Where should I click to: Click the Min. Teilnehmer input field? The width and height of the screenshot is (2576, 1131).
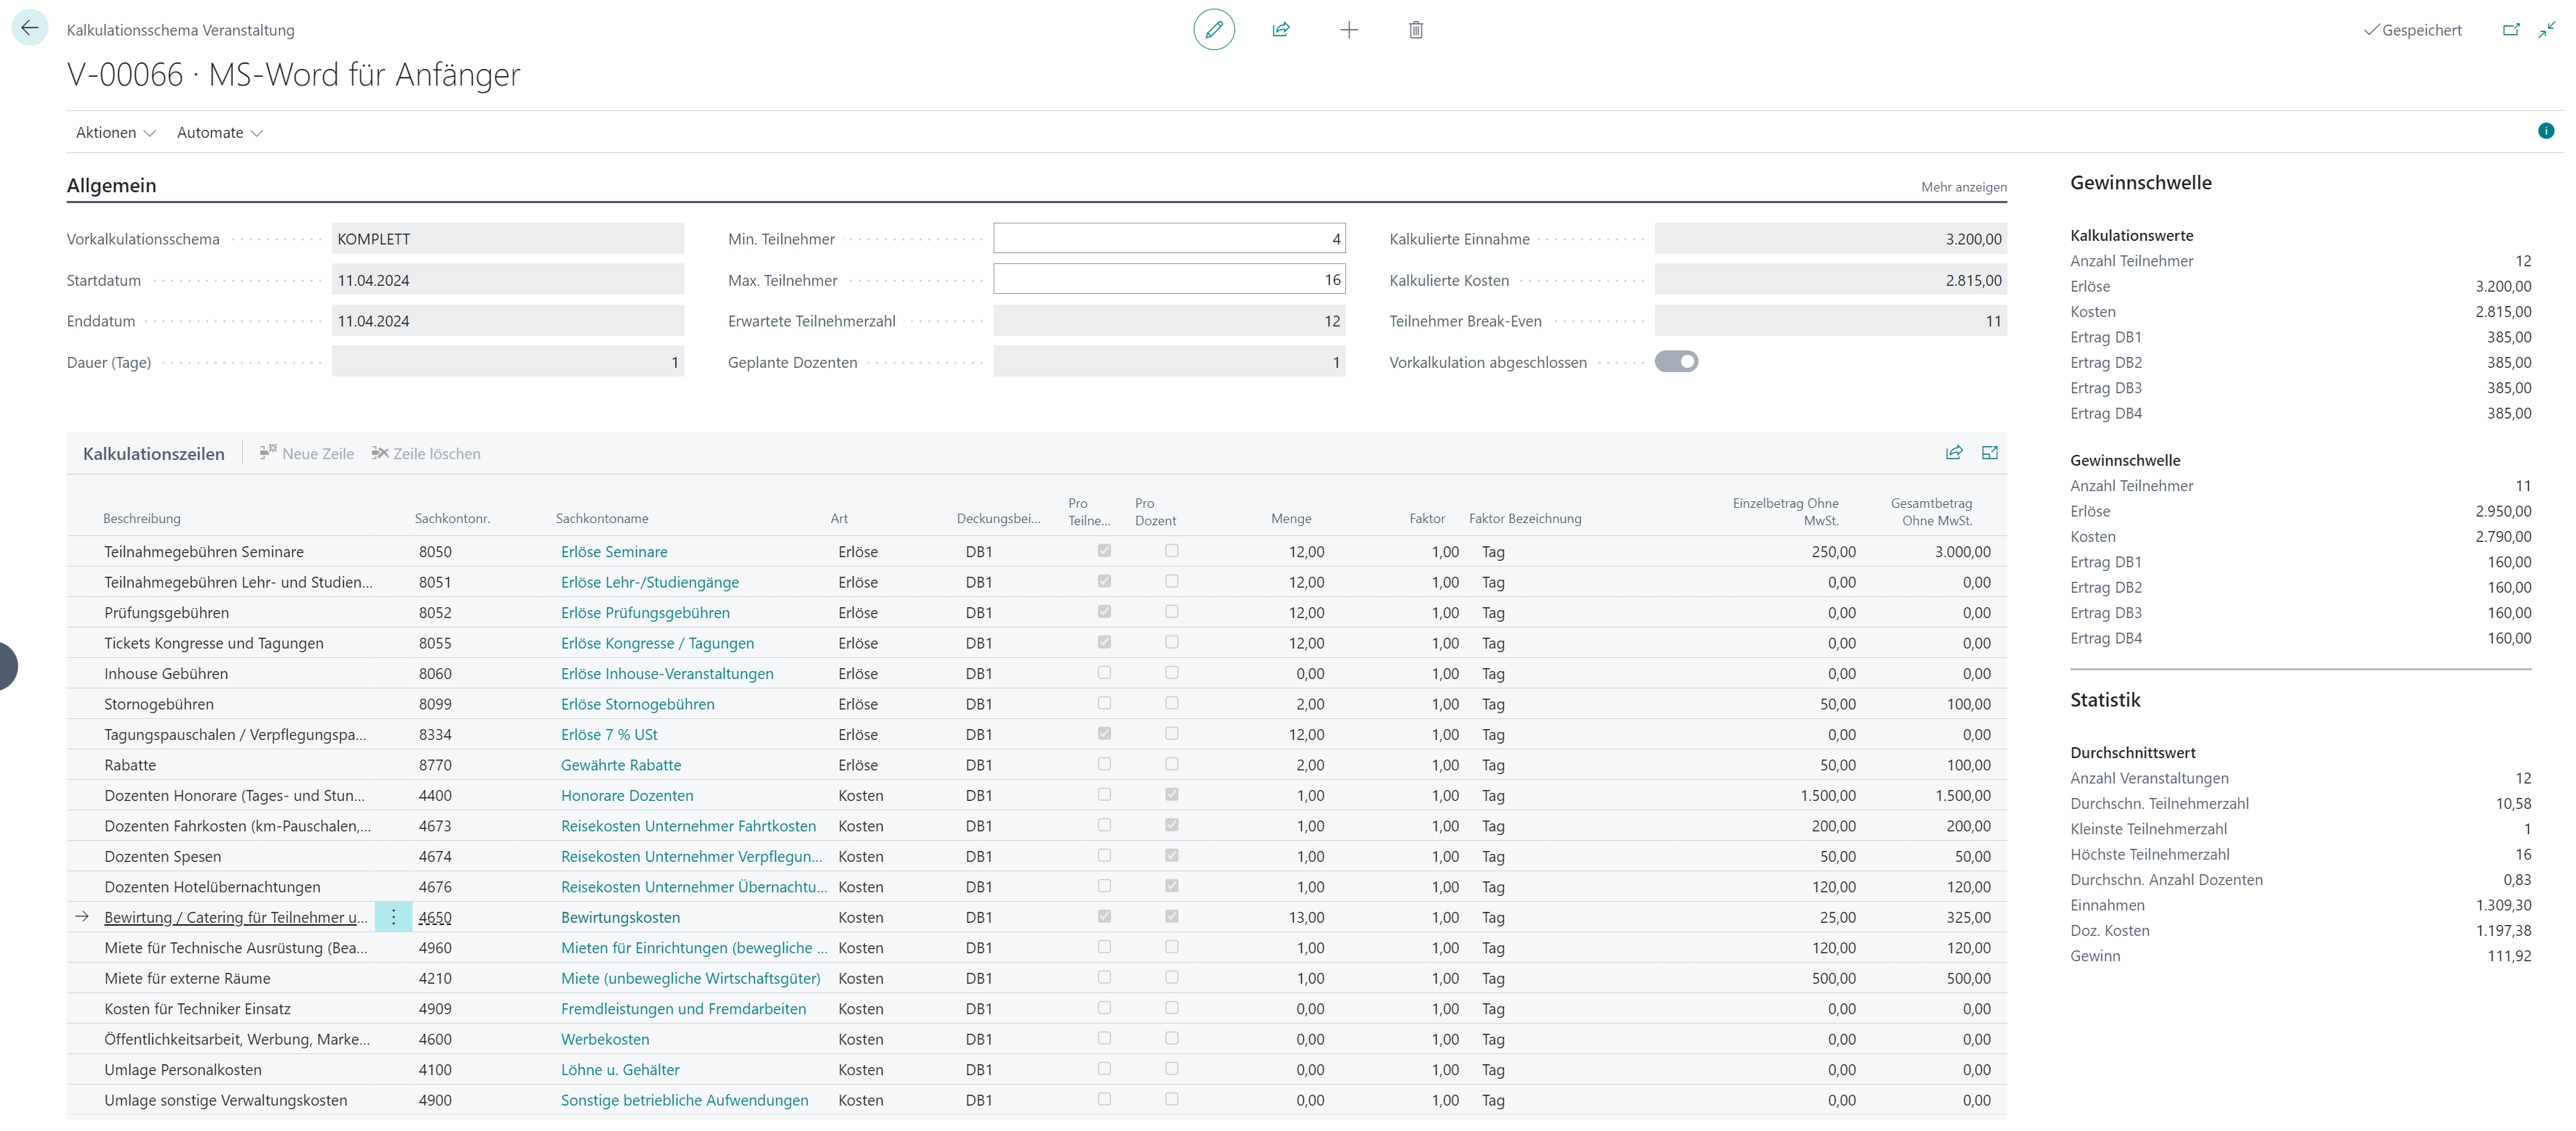coord(1168,239)
